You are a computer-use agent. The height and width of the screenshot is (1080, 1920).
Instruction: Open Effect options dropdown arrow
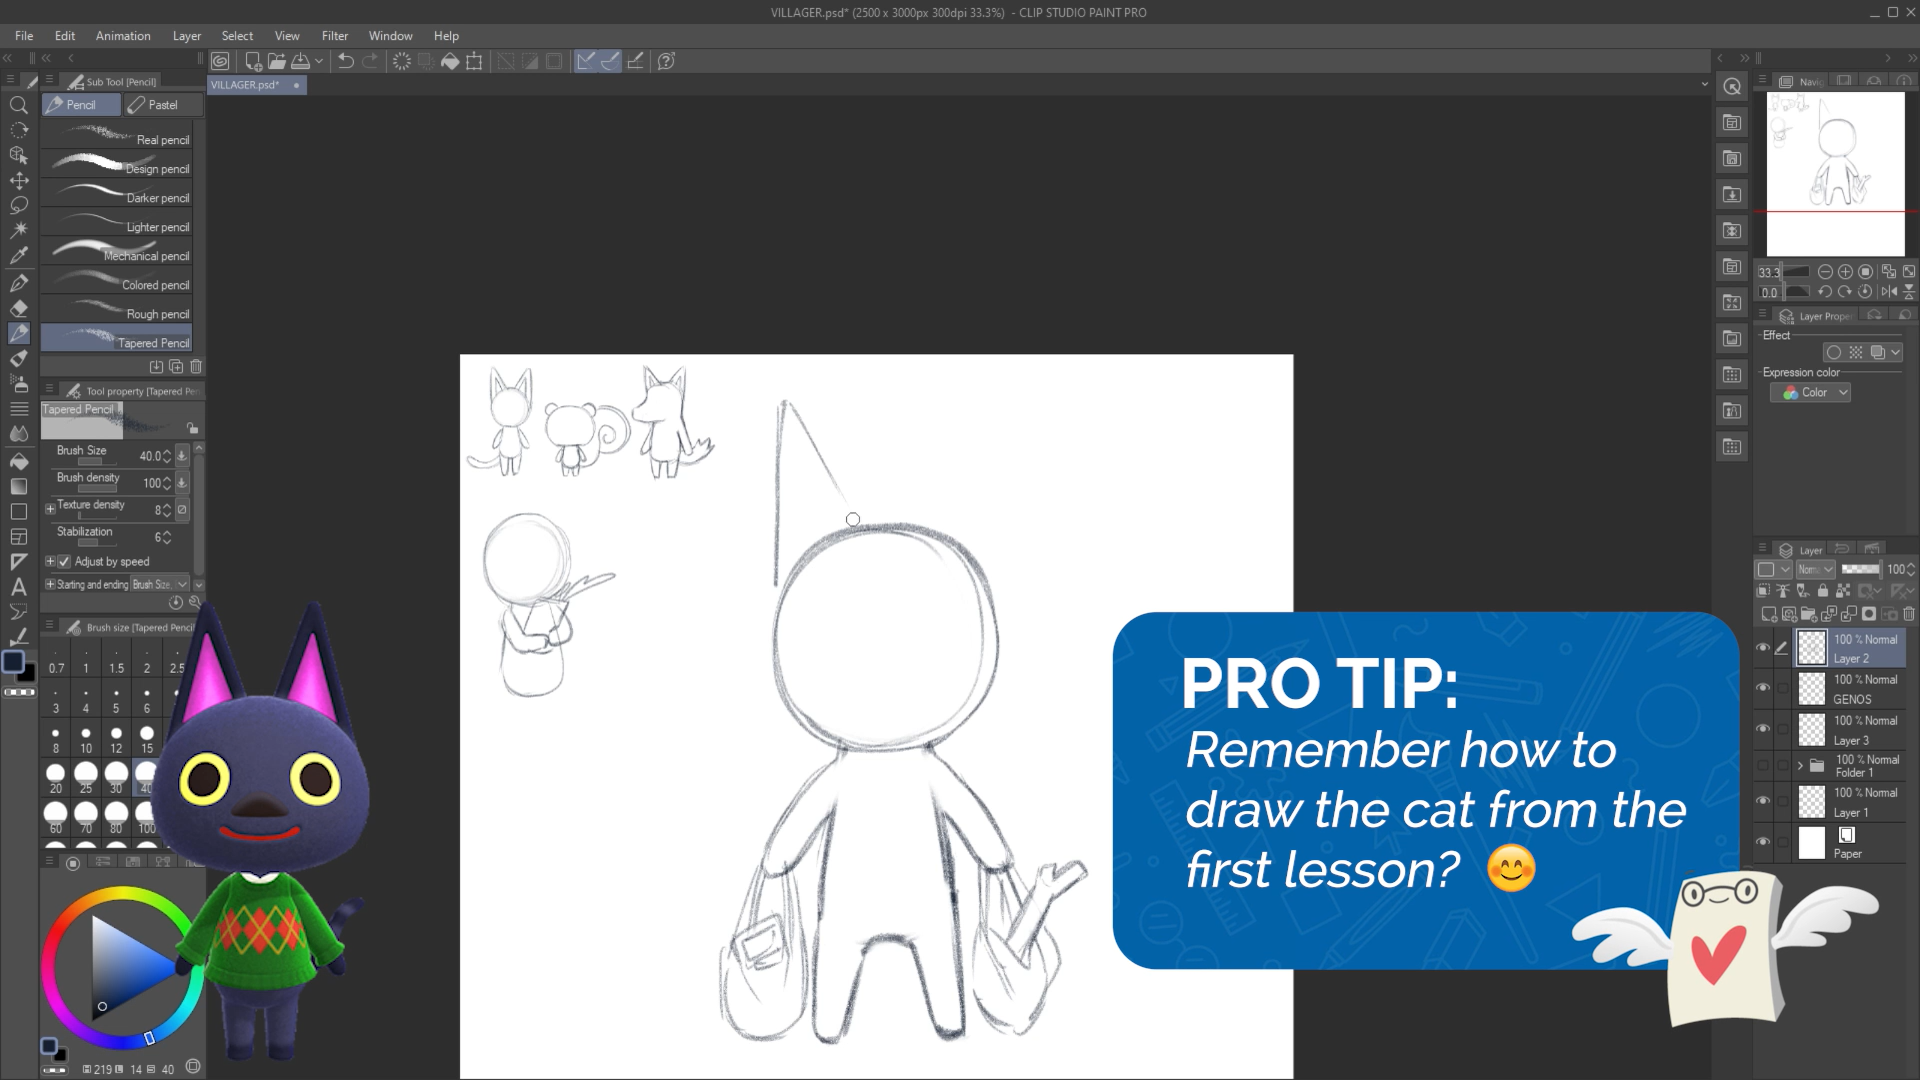point(1896,352)
